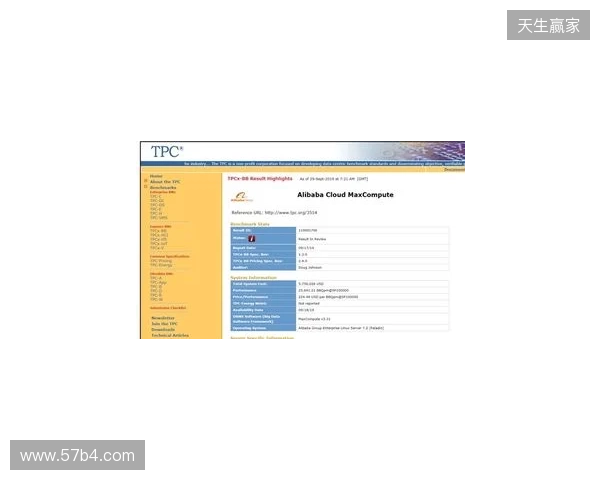
Task: Open TPC-Energy specification link
Action: click(x=161, y=265)
